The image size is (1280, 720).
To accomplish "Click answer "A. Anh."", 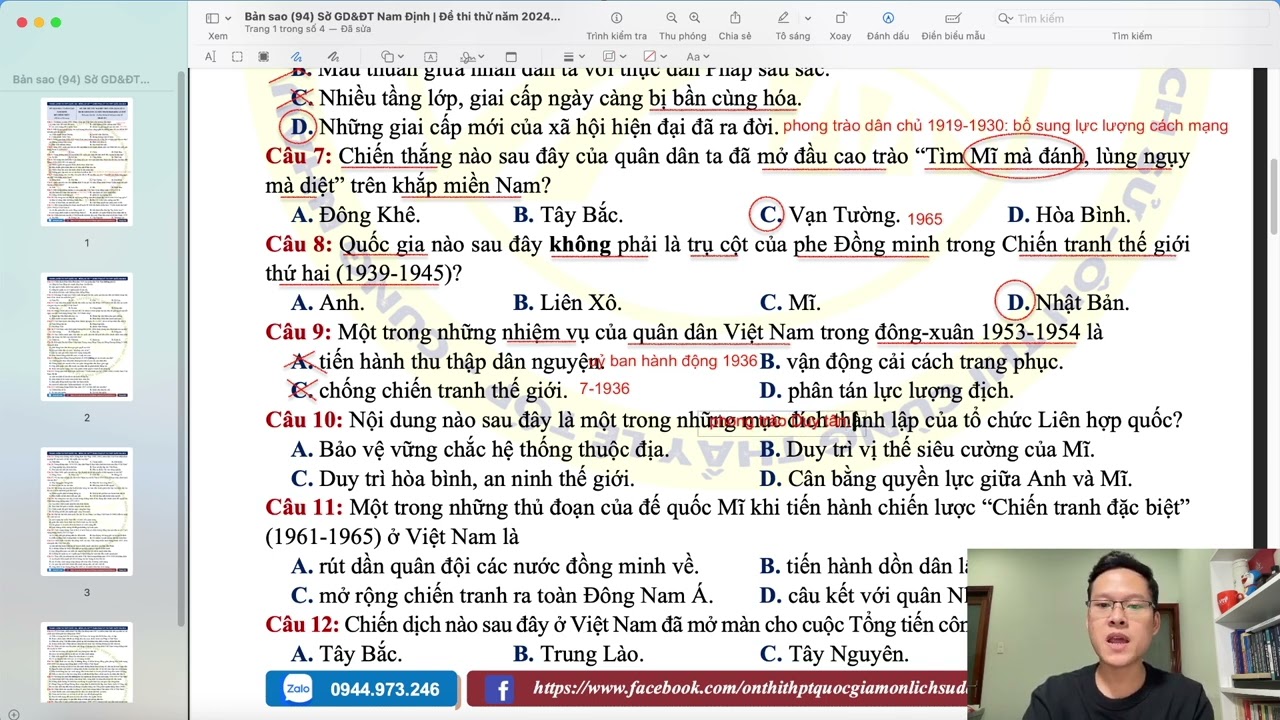I will point(328,303).
